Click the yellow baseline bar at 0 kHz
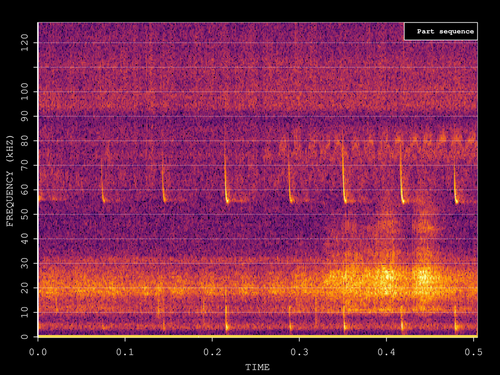 pyautogui.click(x=258, y=336)
